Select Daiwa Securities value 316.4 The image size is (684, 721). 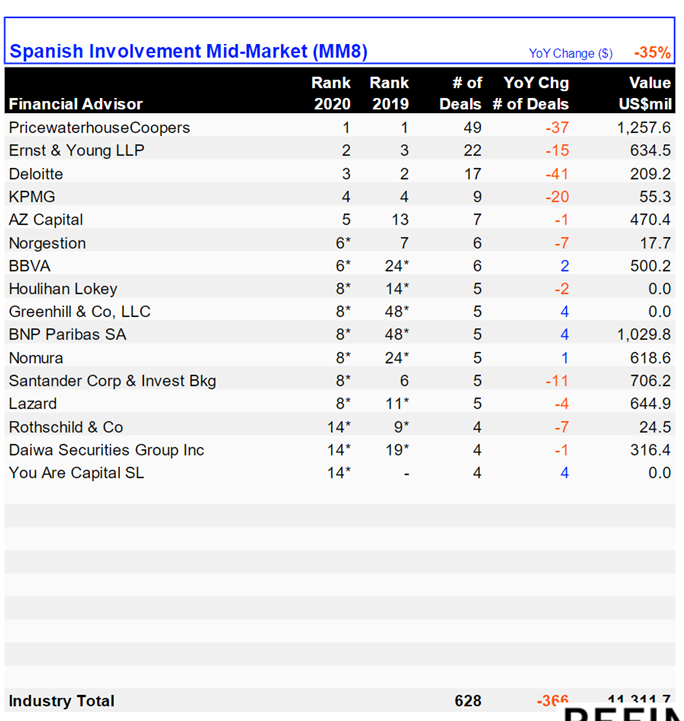[x=650, y=450]
